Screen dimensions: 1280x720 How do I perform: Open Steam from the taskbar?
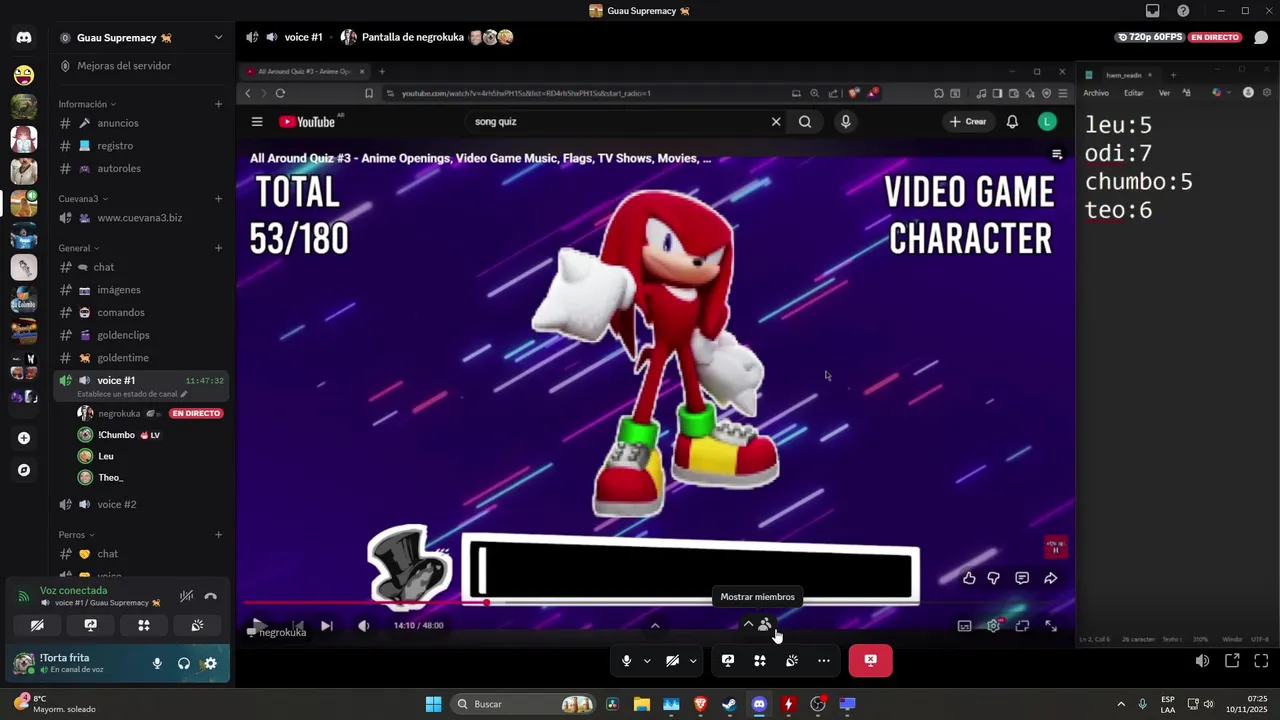730,704
